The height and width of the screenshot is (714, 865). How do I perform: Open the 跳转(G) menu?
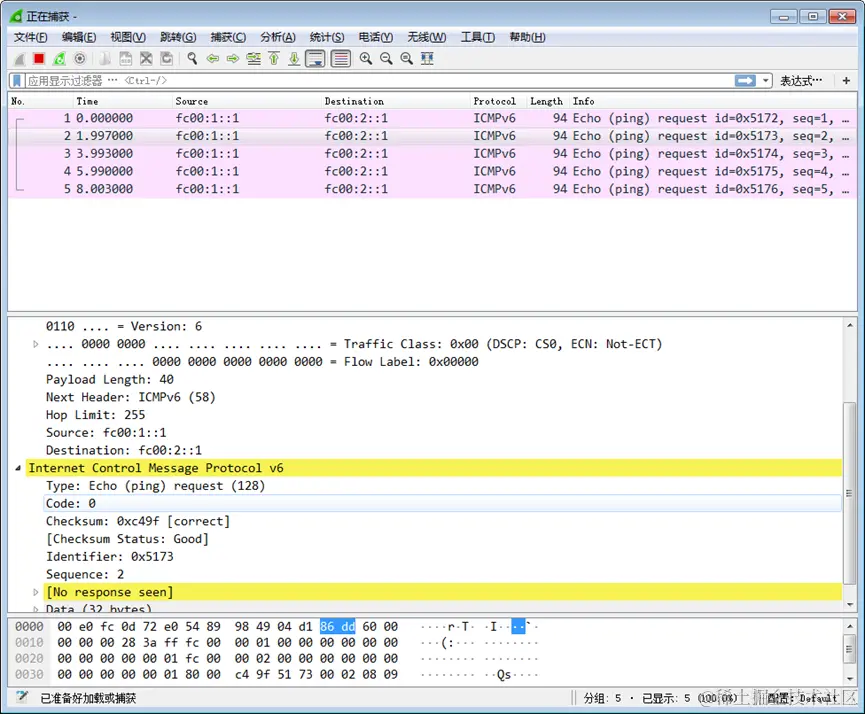pyautogui.click(x=178, y=37)
